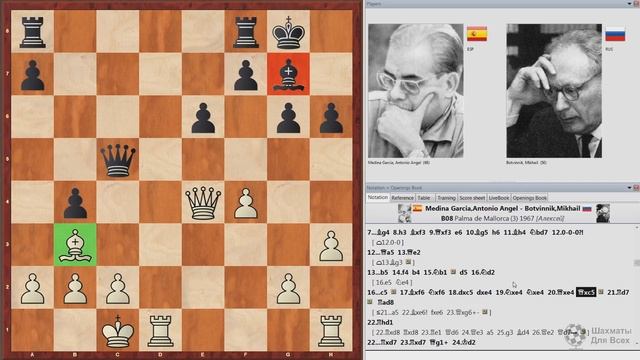This screenshot has width=640, height=360.
Task: Select the white pawn on b2
Action: [x=75, y=288]
